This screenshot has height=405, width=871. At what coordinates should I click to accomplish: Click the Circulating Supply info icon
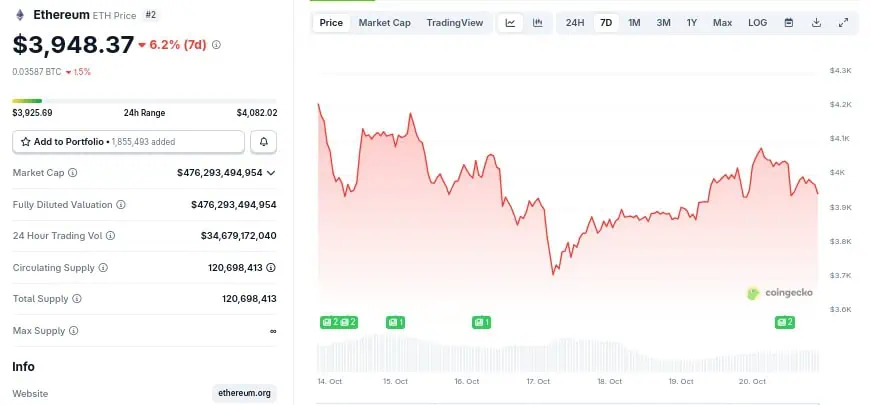pyautogui.click(x=103, y=268)
